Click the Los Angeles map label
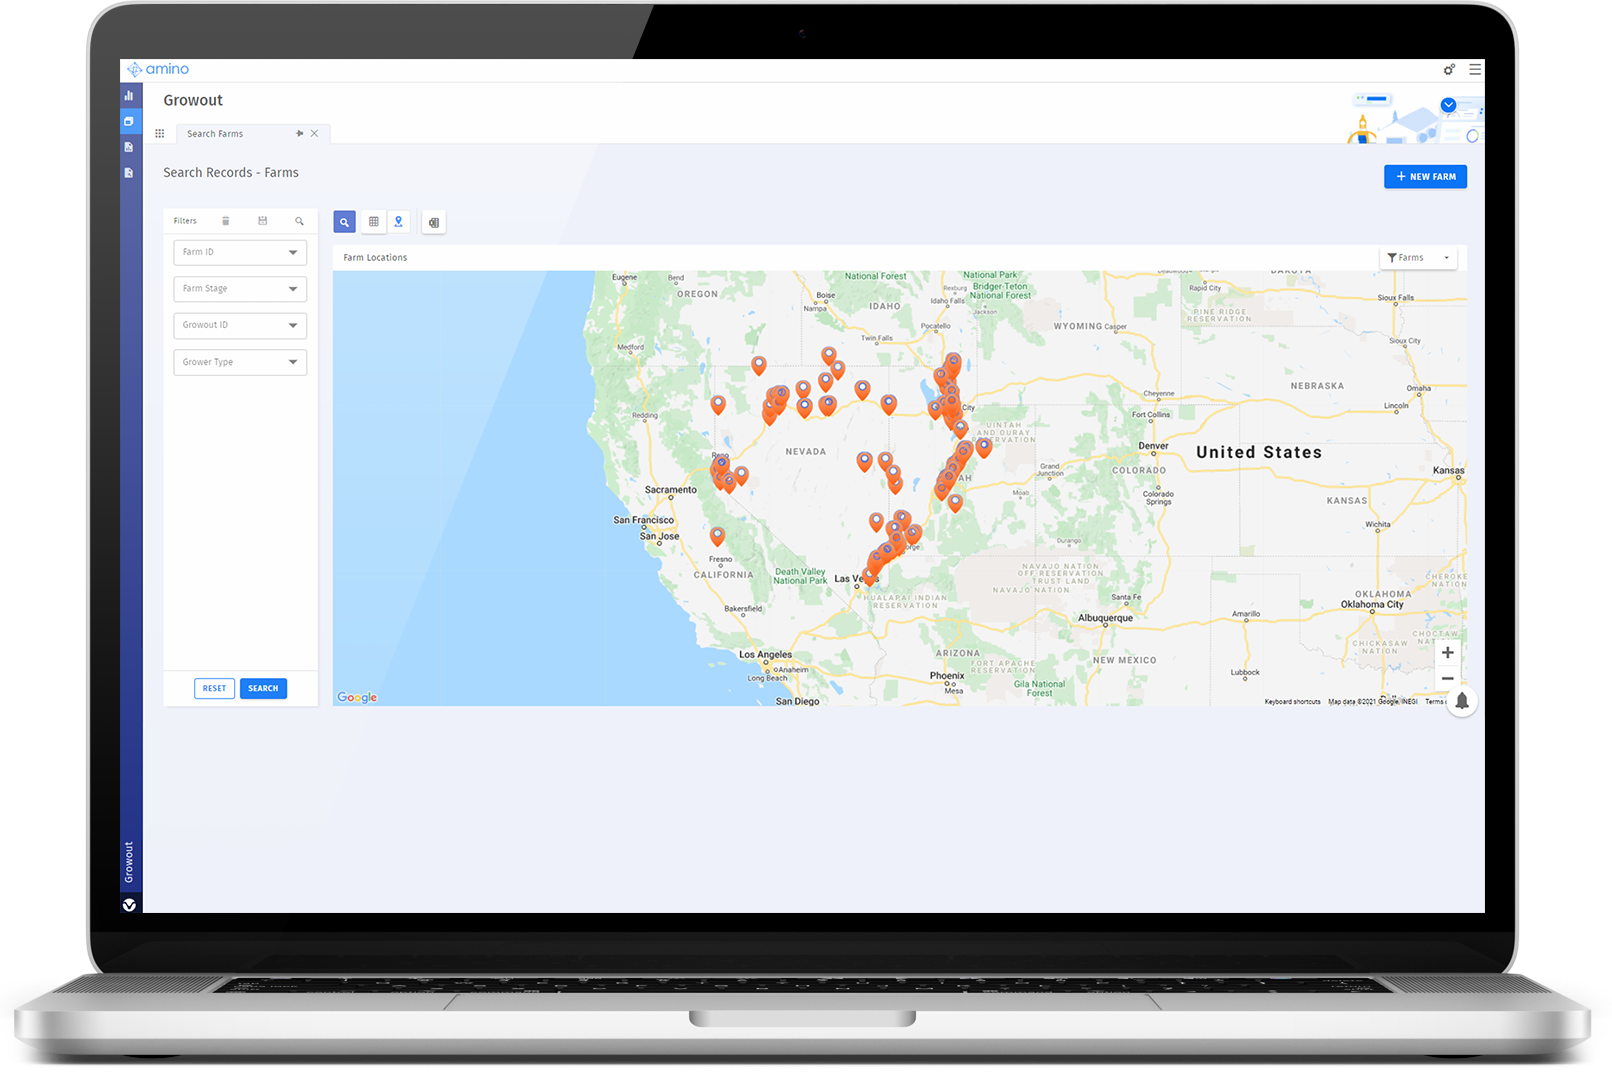1612x1075 pixels. pyautogui.click(x=765, y=655)
